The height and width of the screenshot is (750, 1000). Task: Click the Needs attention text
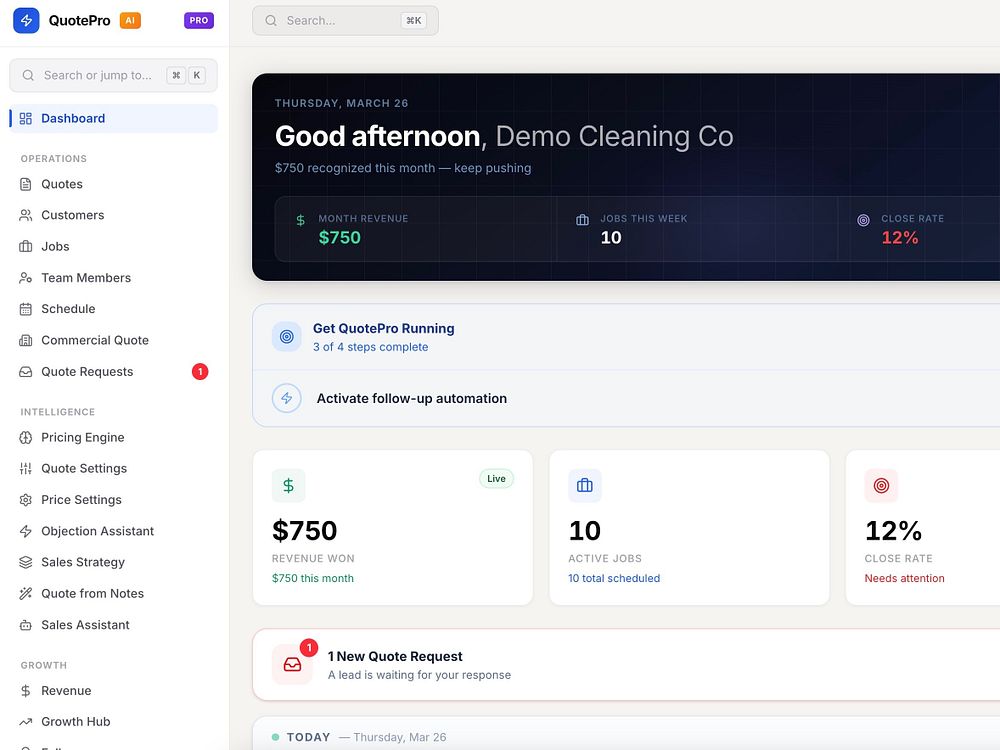click(x=904, y=578)
